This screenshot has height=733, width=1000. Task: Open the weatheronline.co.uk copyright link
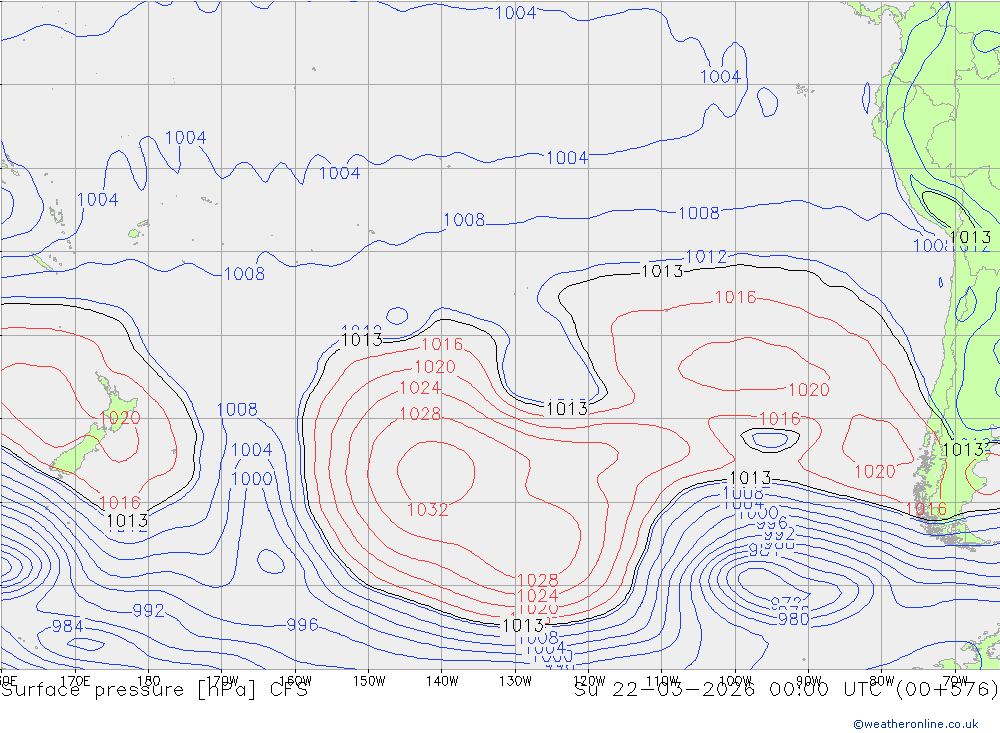tap(915, 724)
